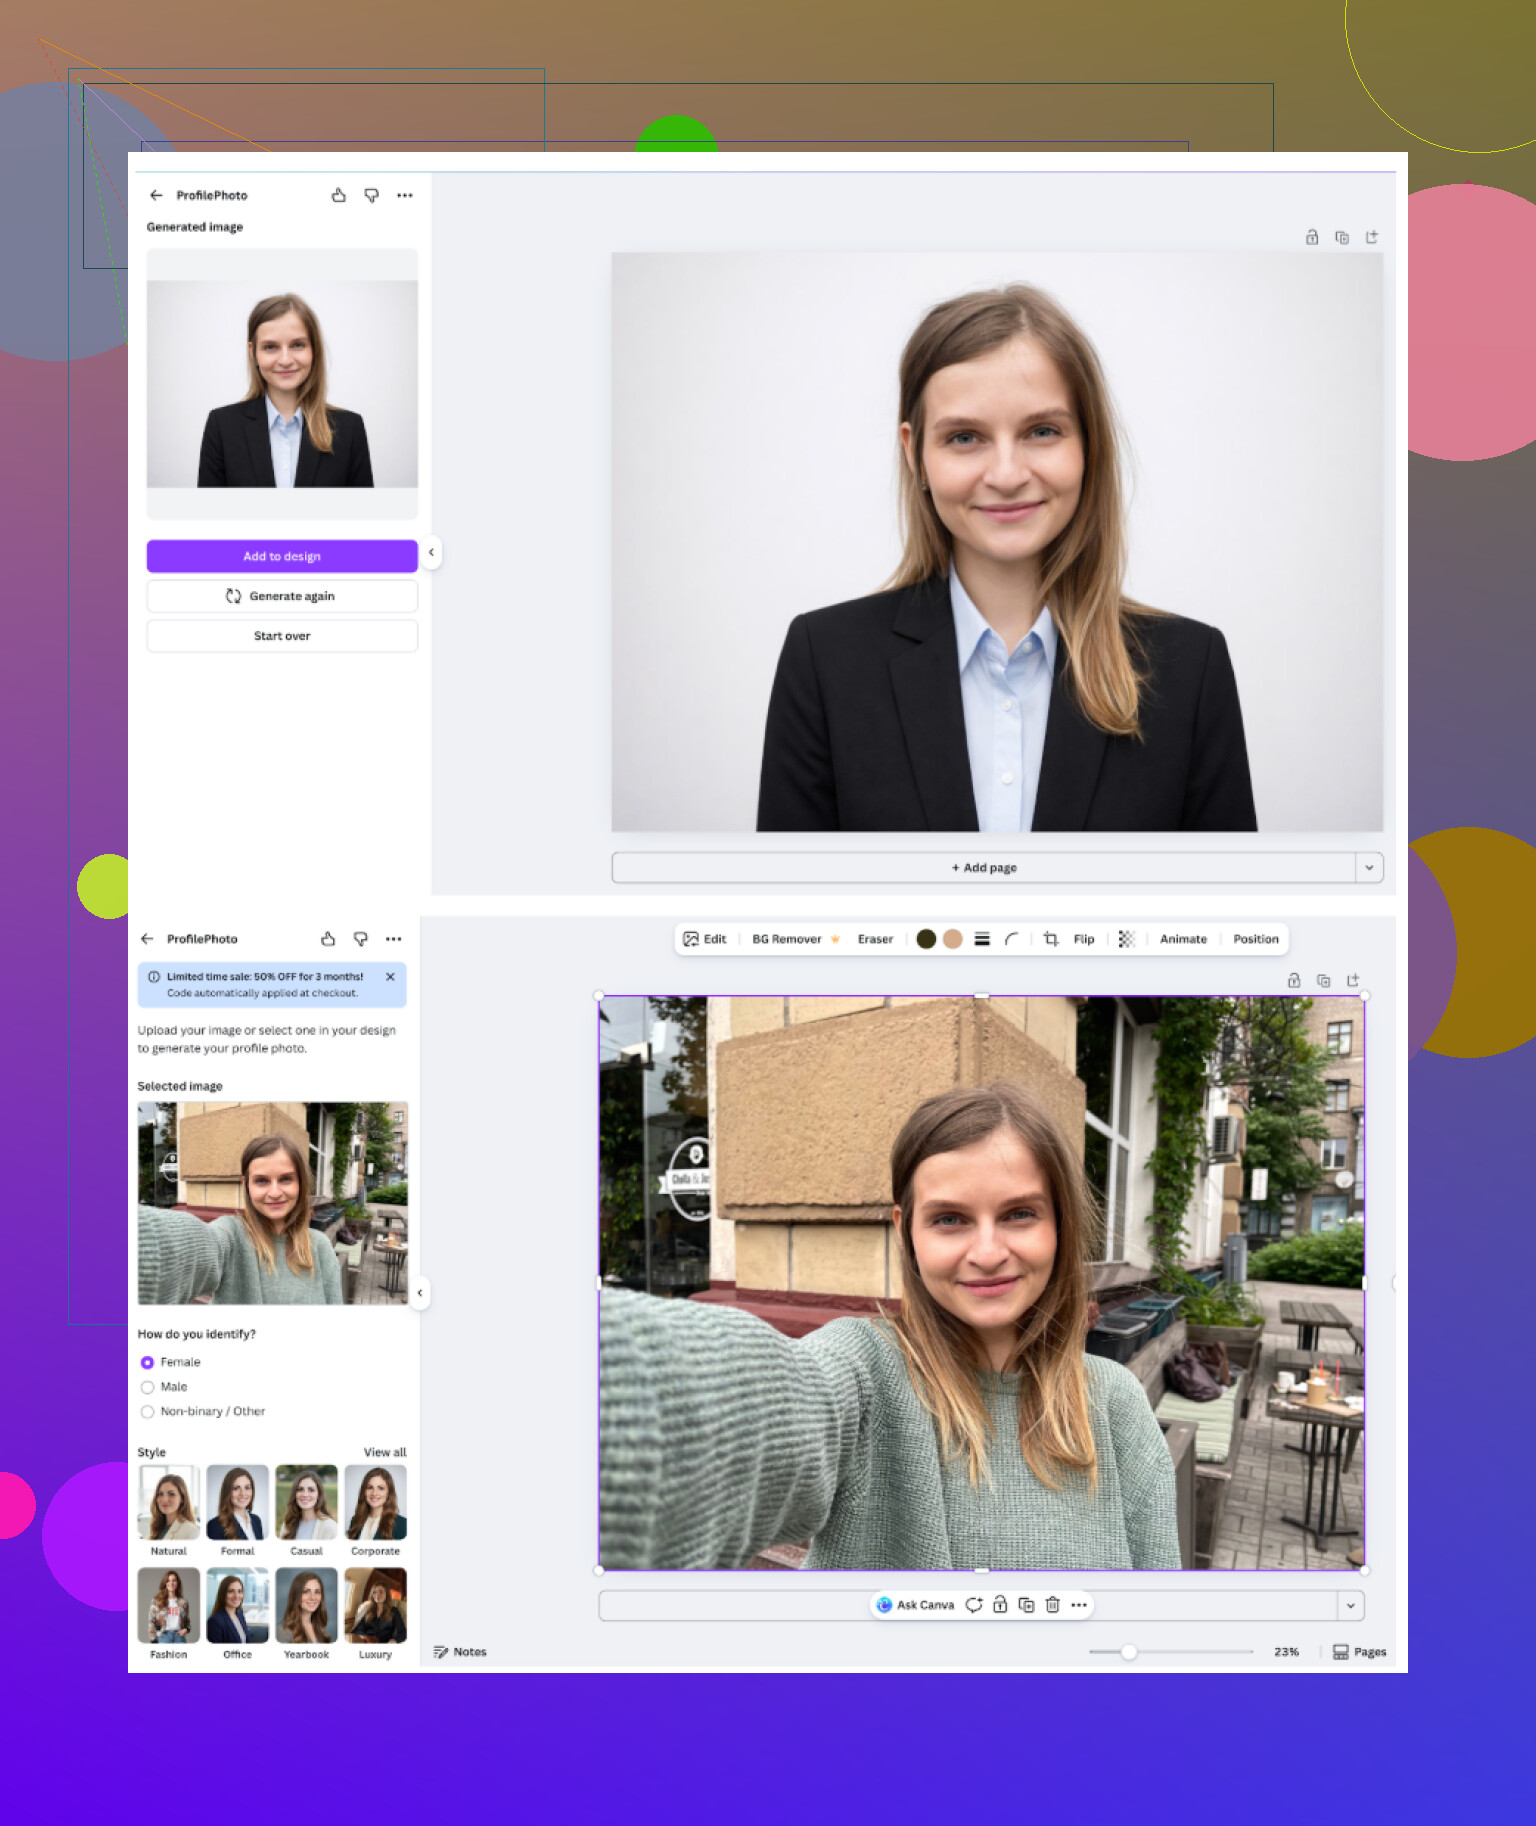The image size is (1536, 1826).
Task: Click the Generate again button
Action: click(282, 596)
